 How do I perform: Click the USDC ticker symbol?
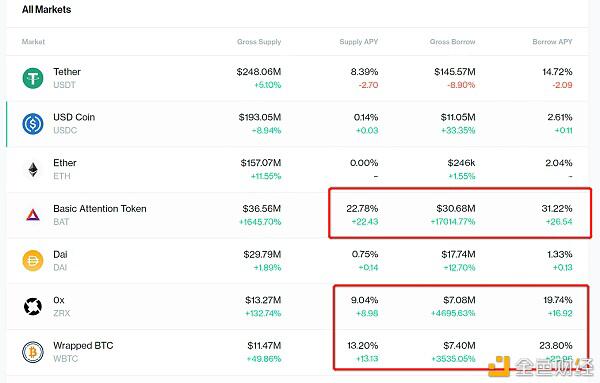pos(65,130)
